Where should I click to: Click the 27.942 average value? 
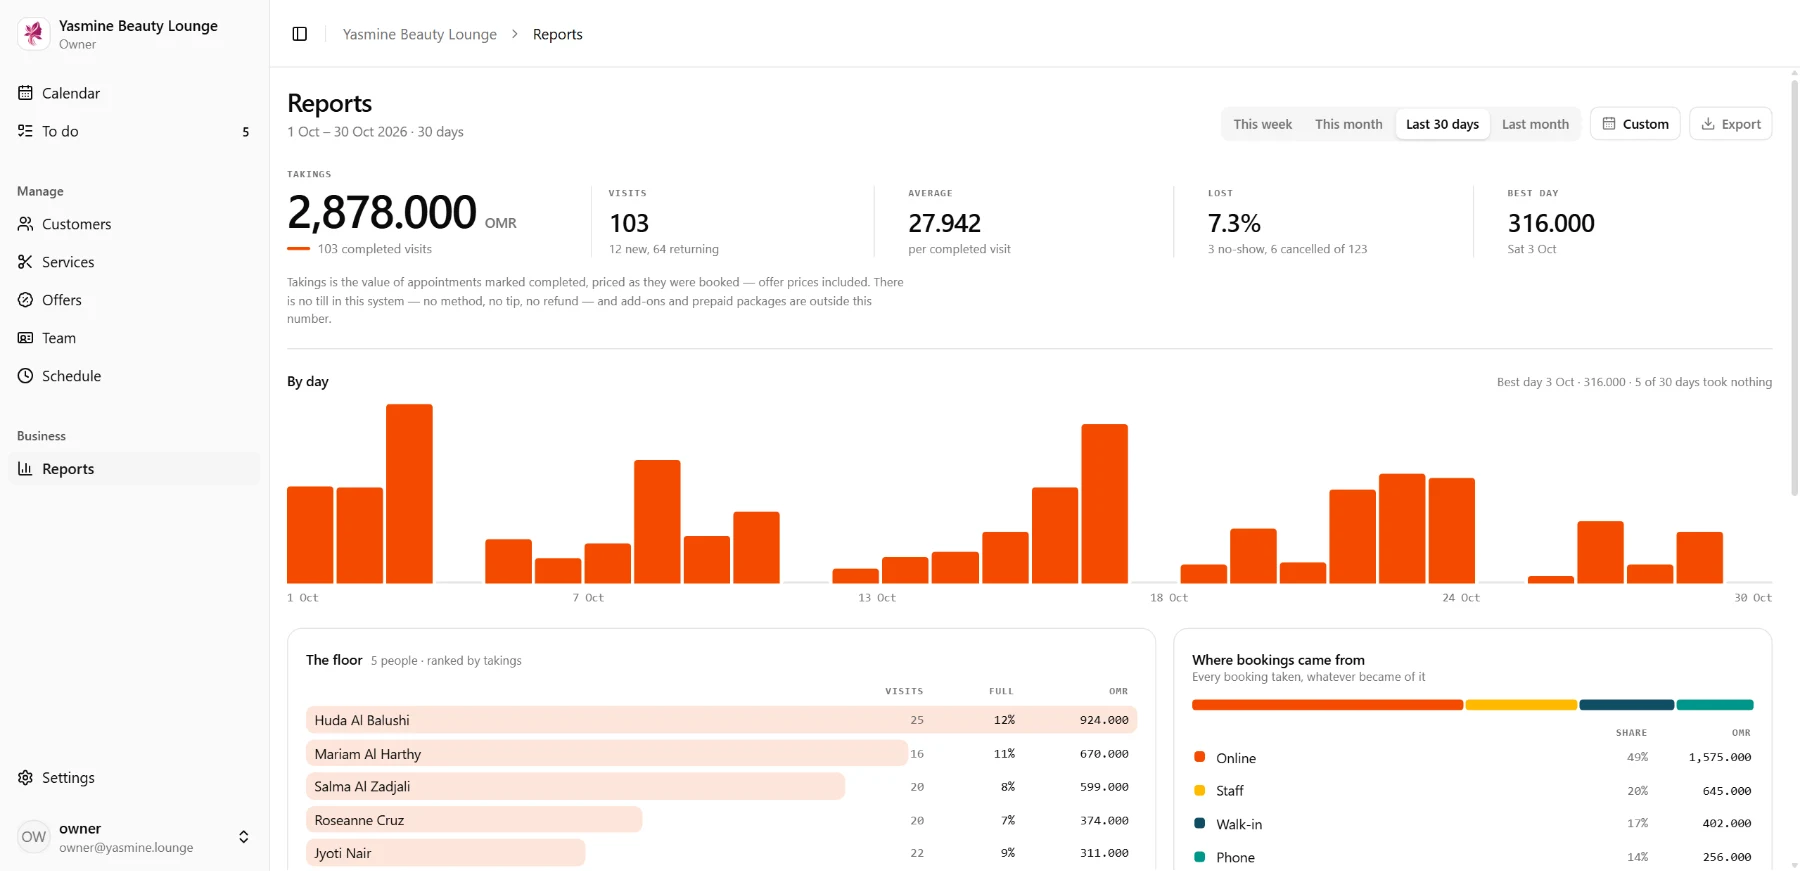(944, 223)
